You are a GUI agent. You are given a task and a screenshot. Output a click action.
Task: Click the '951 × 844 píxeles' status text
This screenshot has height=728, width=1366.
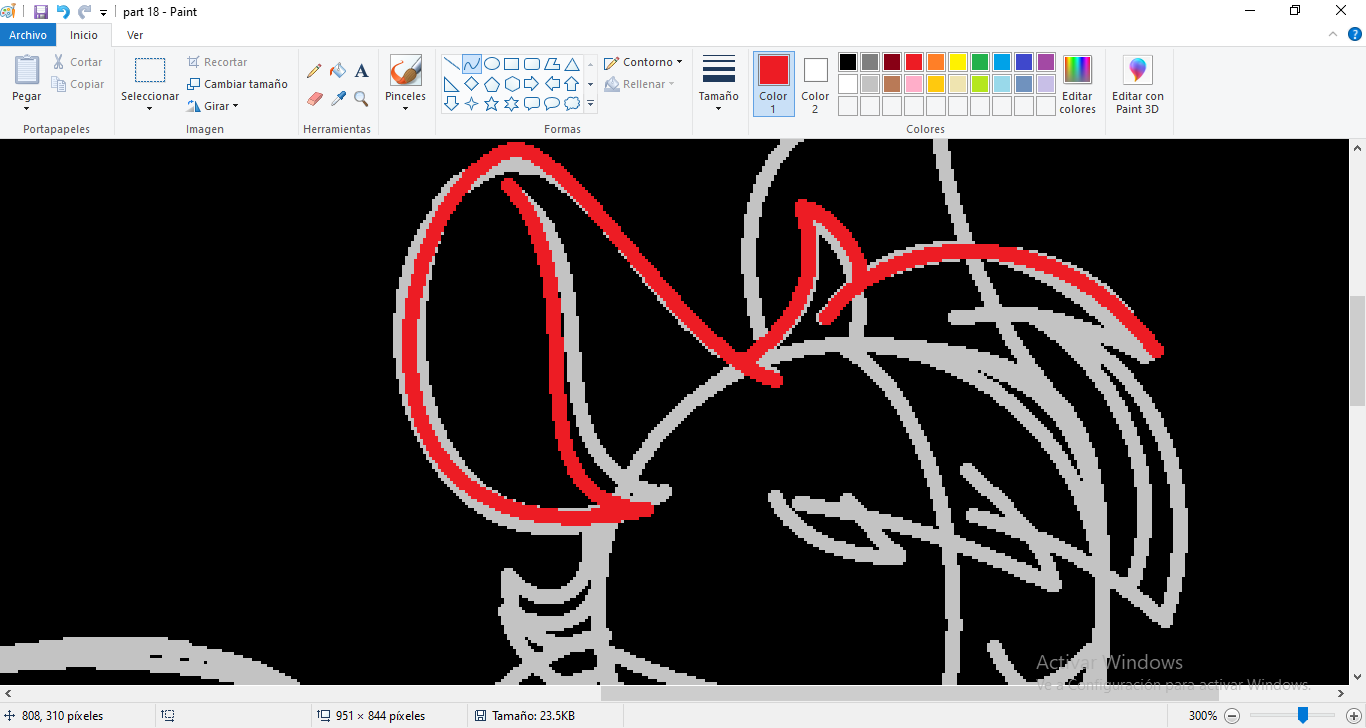pos(380,716)
